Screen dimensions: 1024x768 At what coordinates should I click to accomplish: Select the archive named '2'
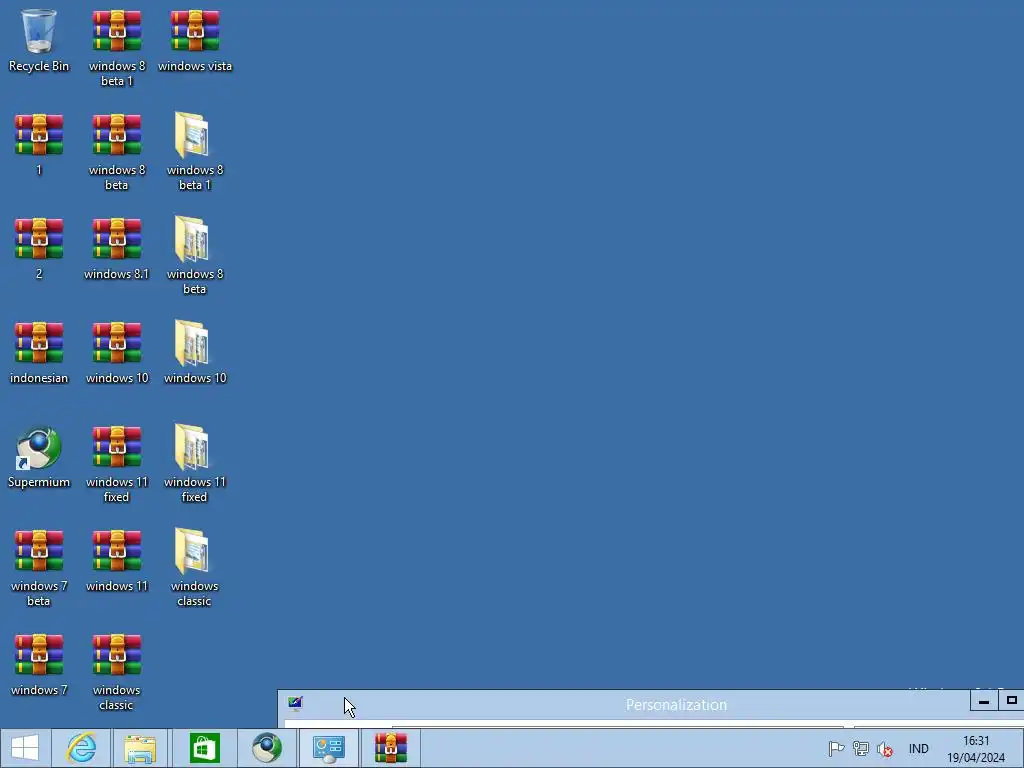39,248
